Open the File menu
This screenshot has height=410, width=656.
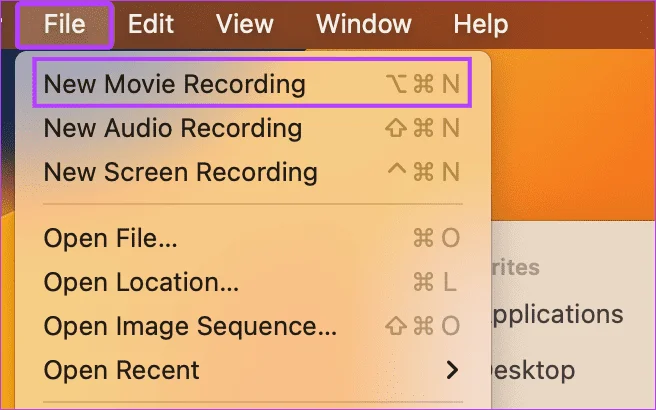64,24
